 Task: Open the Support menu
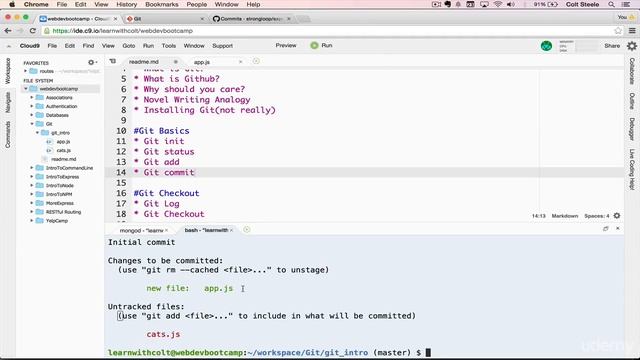222,46
